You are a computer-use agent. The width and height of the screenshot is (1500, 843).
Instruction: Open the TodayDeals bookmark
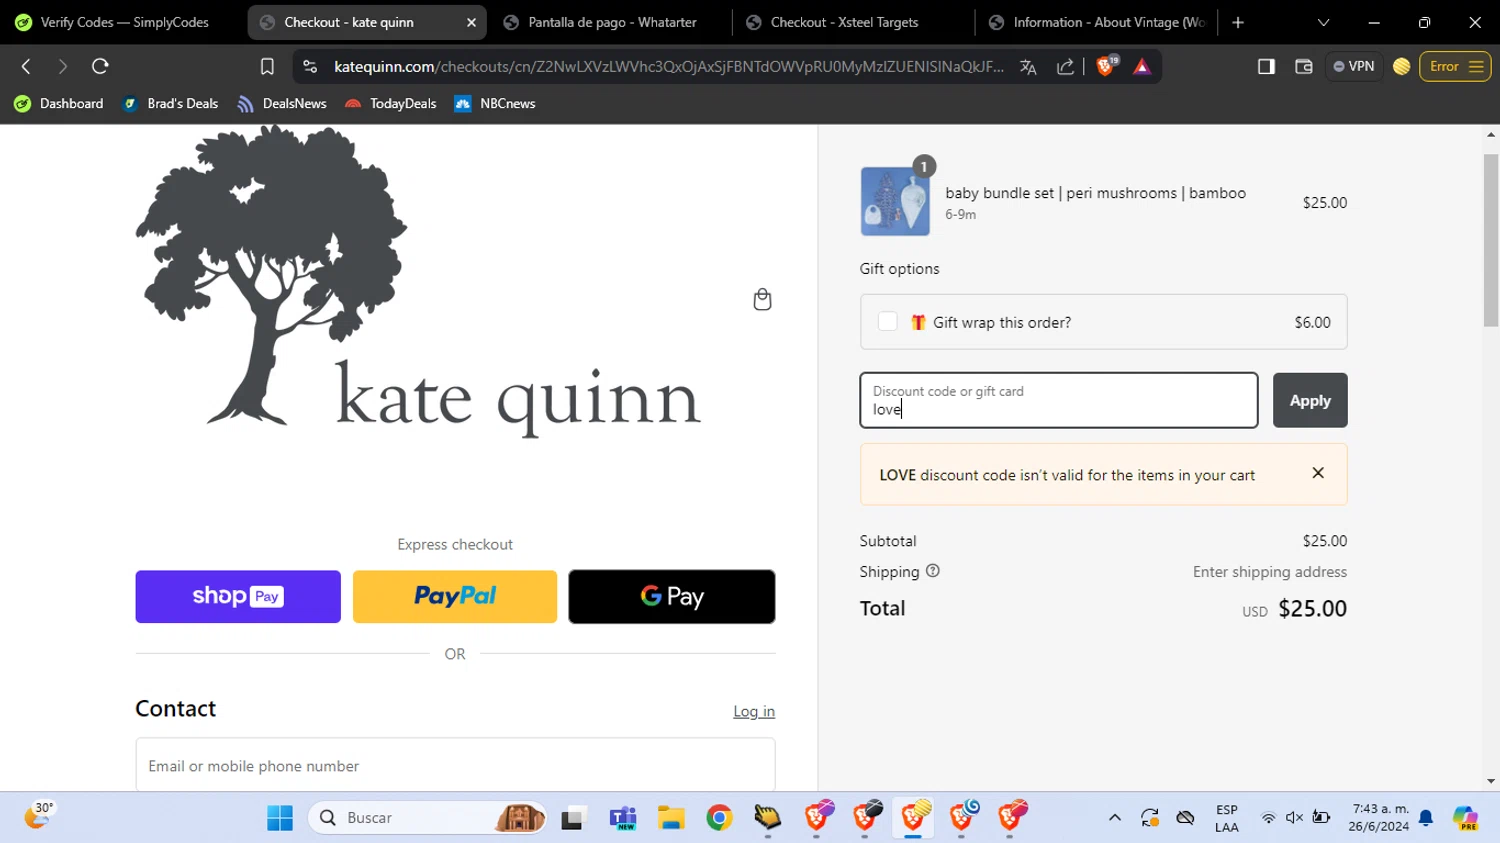(x=390, y=103)
